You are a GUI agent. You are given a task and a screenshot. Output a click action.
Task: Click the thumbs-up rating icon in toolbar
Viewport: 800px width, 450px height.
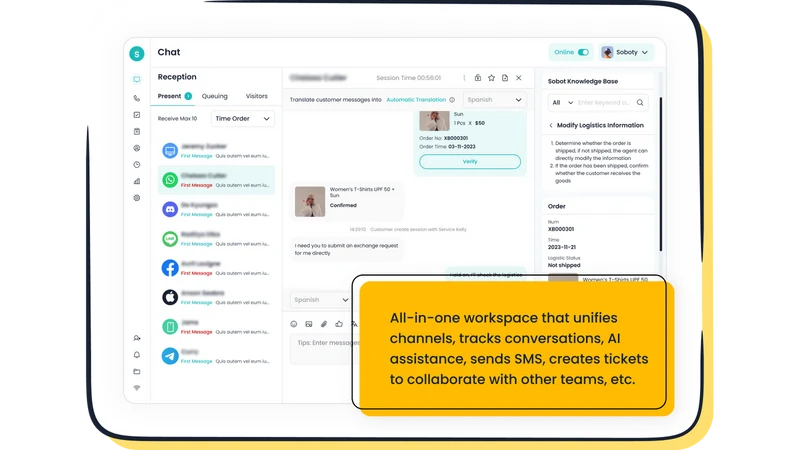click(x=339, y=324)
